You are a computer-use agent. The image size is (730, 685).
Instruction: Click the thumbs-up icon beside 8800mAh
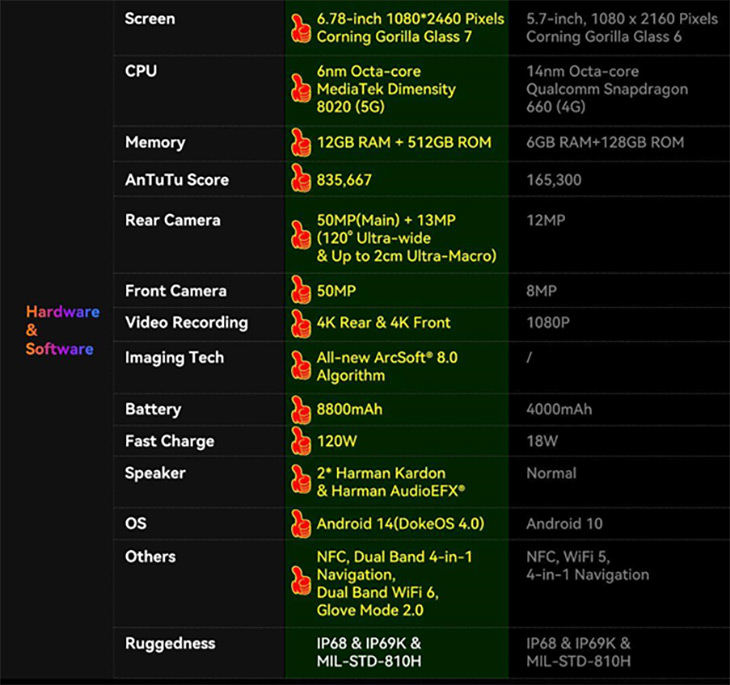pos(300,410)
